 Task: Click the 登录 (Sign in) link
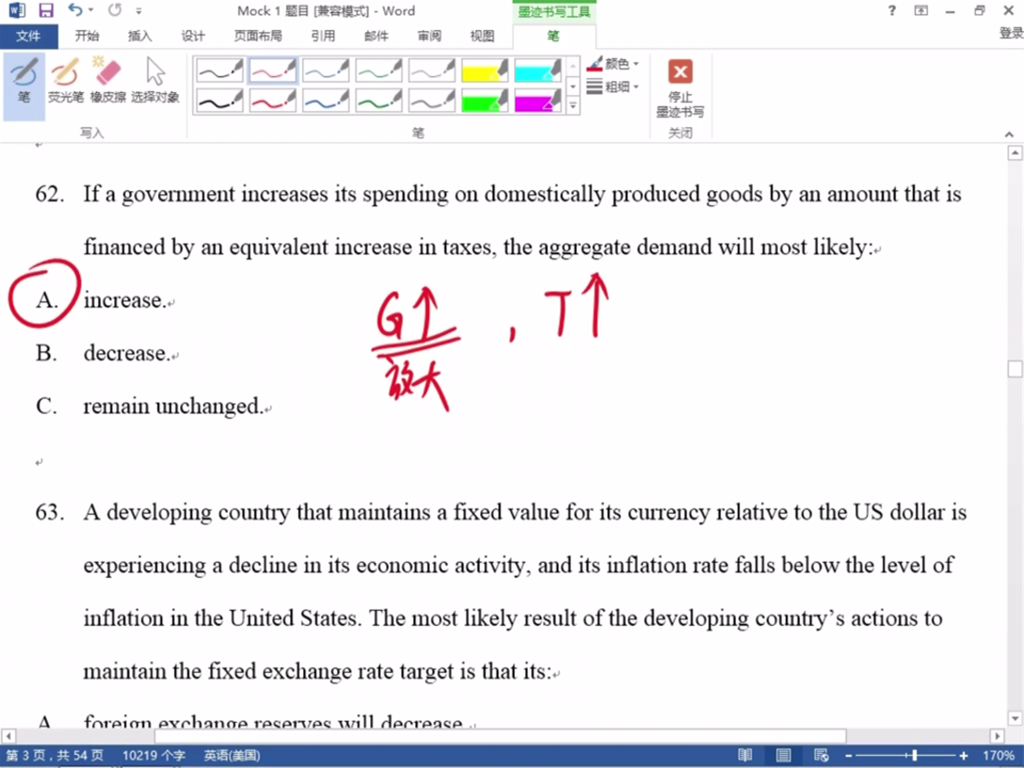[1010, 33]
